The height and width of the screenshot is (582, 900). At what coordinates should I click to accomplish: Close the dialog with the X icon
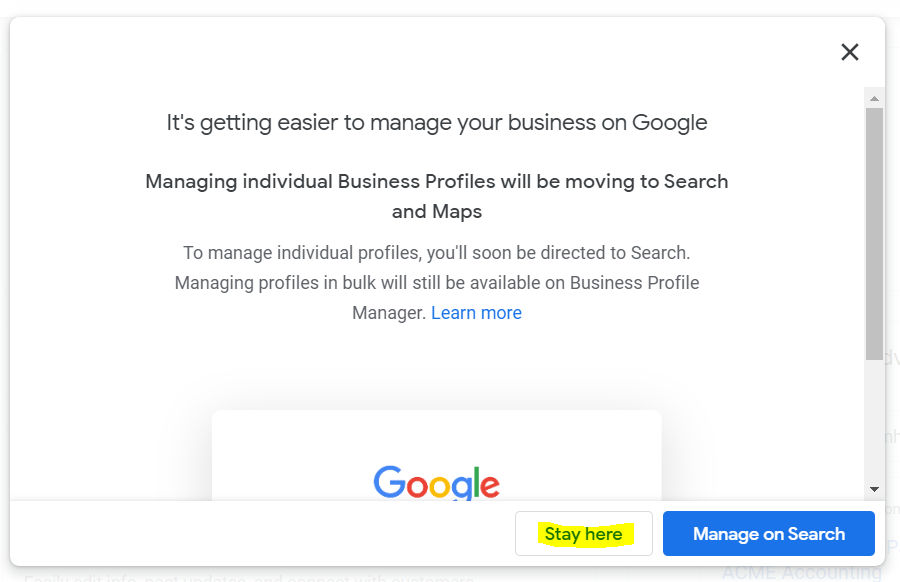(x=849, y=52)
